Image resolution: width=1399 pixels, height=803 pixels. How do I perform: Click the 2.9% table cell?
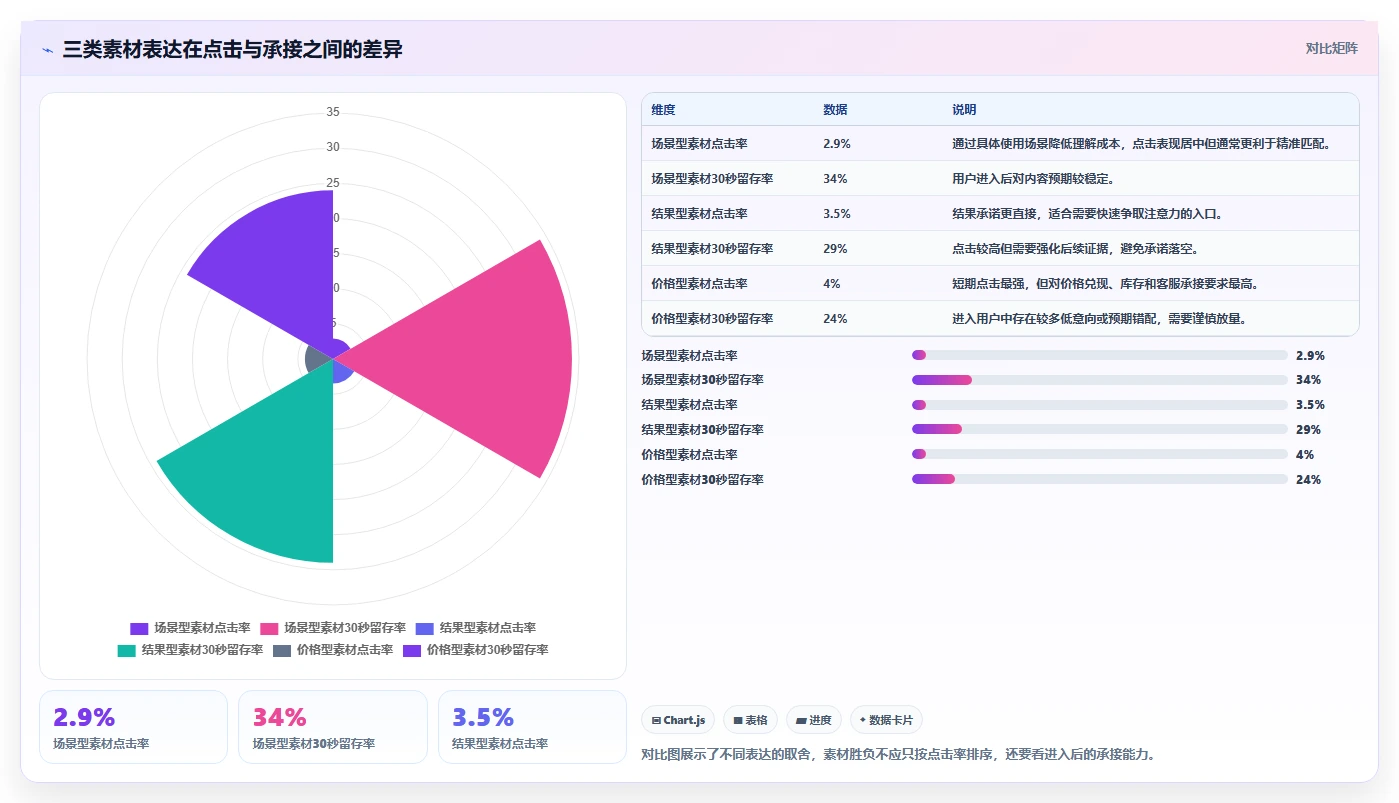tap(837, 144)
